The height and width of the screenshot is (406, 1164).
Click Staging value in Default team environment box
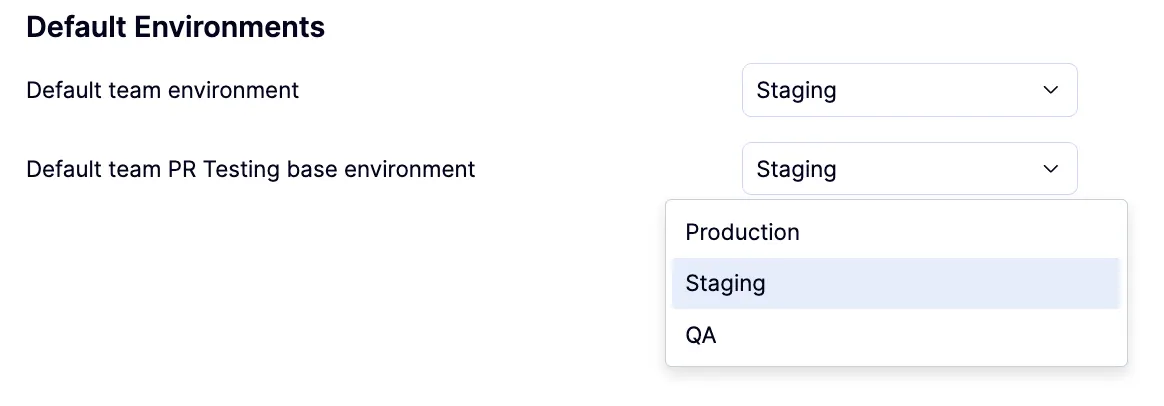(x=796, y=90)
